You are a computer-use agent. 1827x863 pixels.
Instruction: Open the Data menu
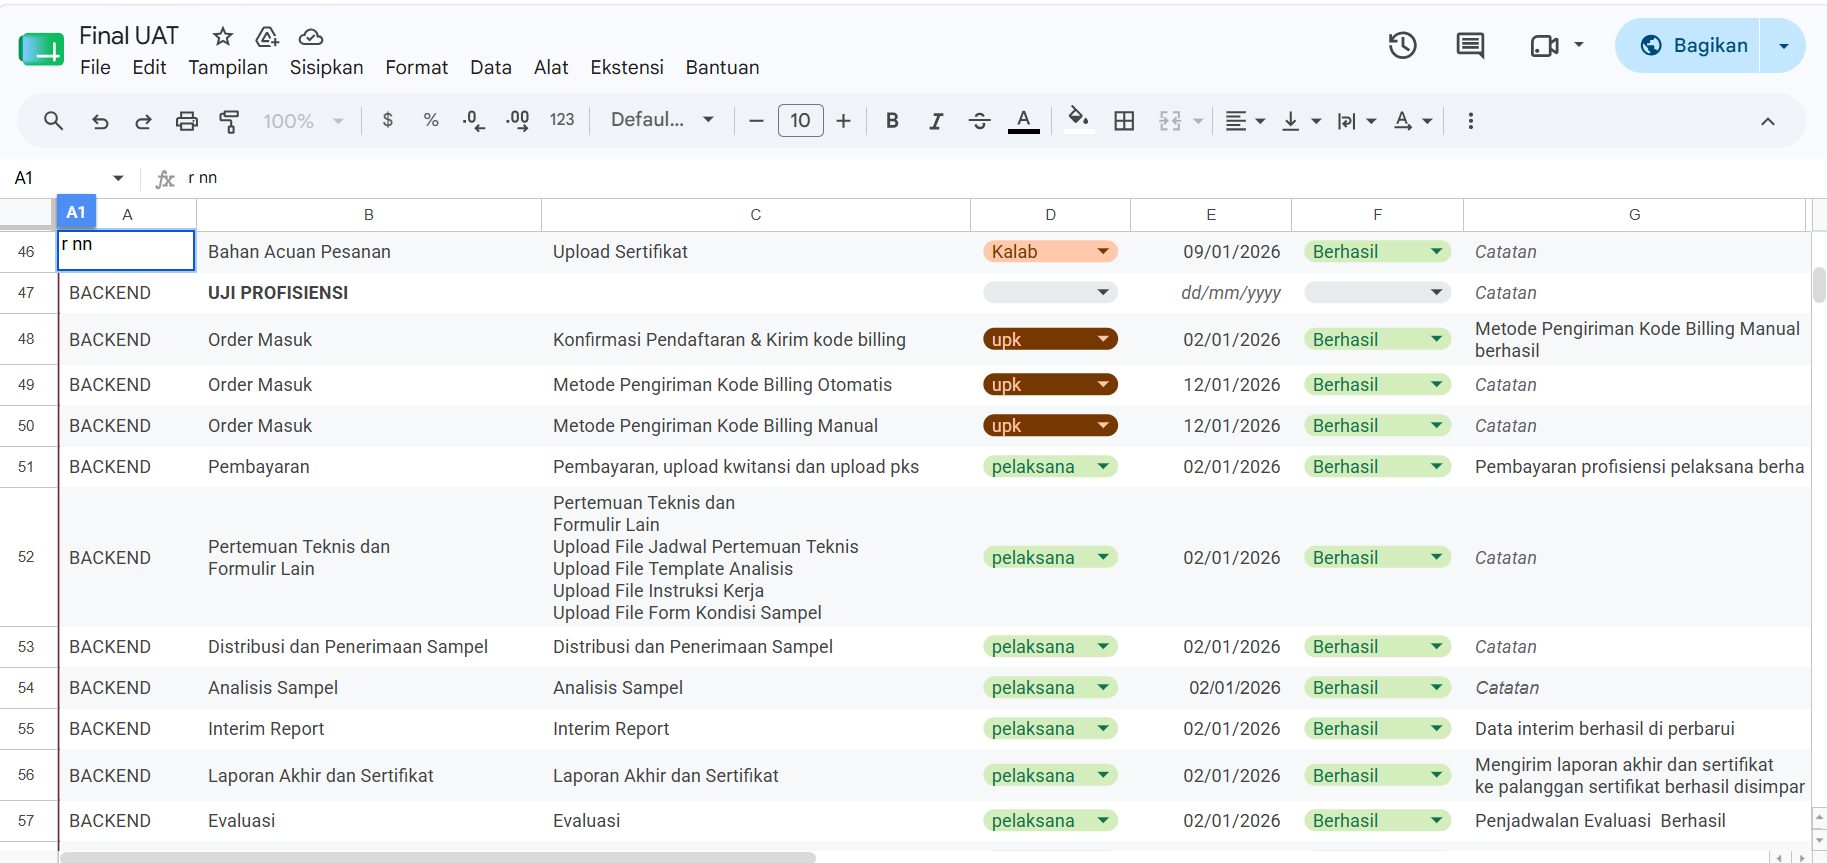tap(491, 67)
